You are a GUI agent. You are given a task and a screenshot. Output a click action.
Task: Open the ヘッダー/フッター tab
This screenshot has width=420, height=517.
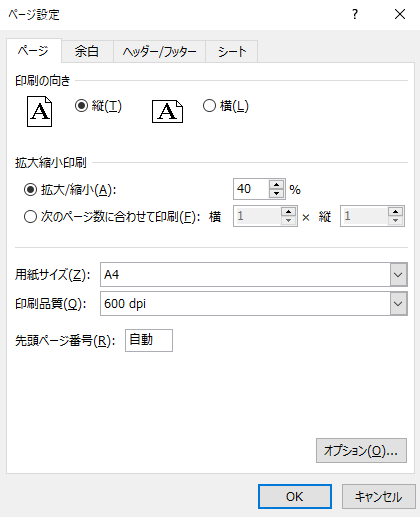coord(159,52)
